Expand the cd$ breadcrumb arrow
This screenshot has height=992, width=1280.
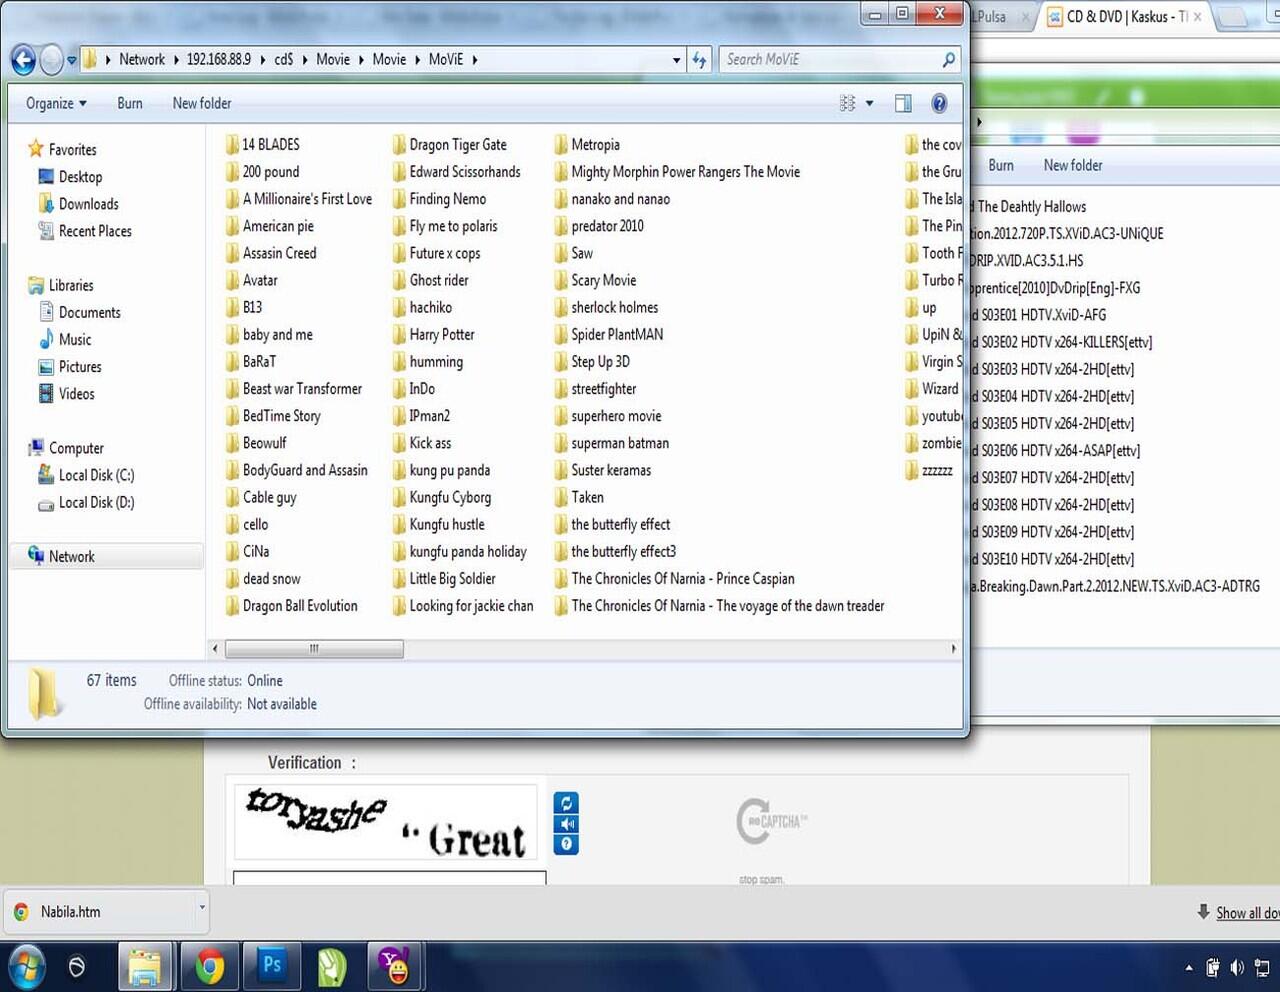tap(305, 60)
